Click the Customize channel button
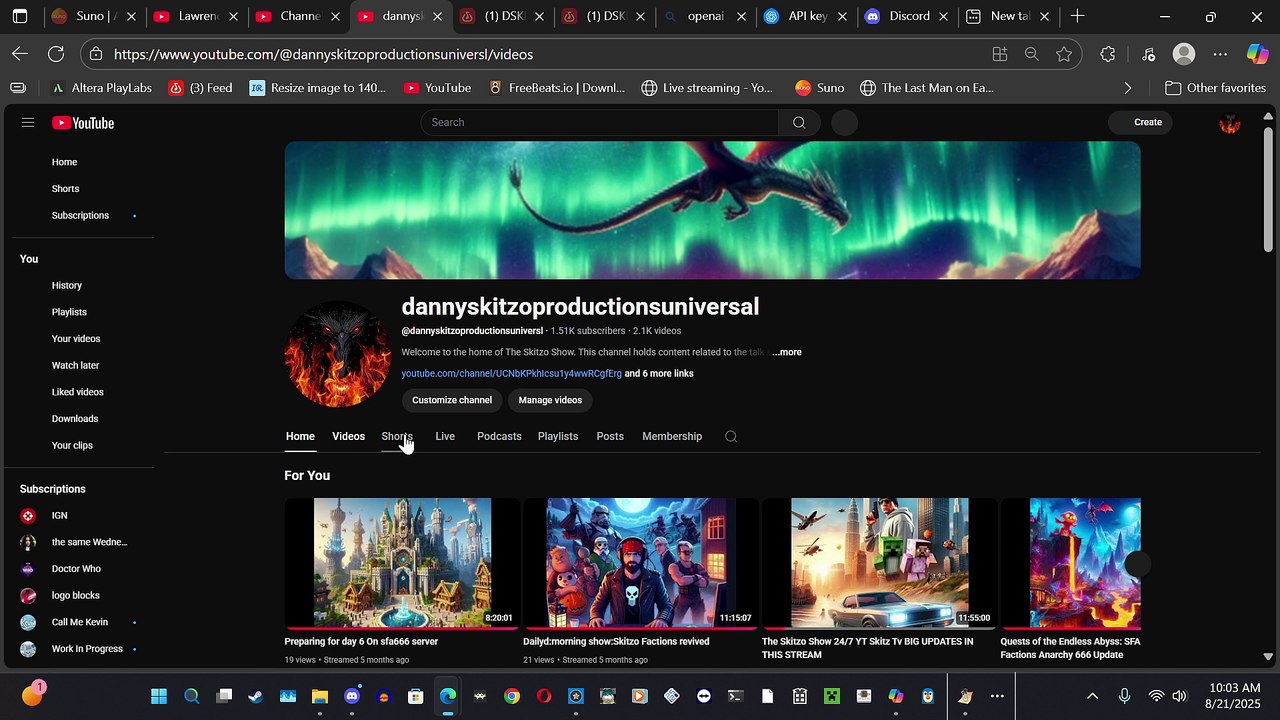 [x=452, y=400]
